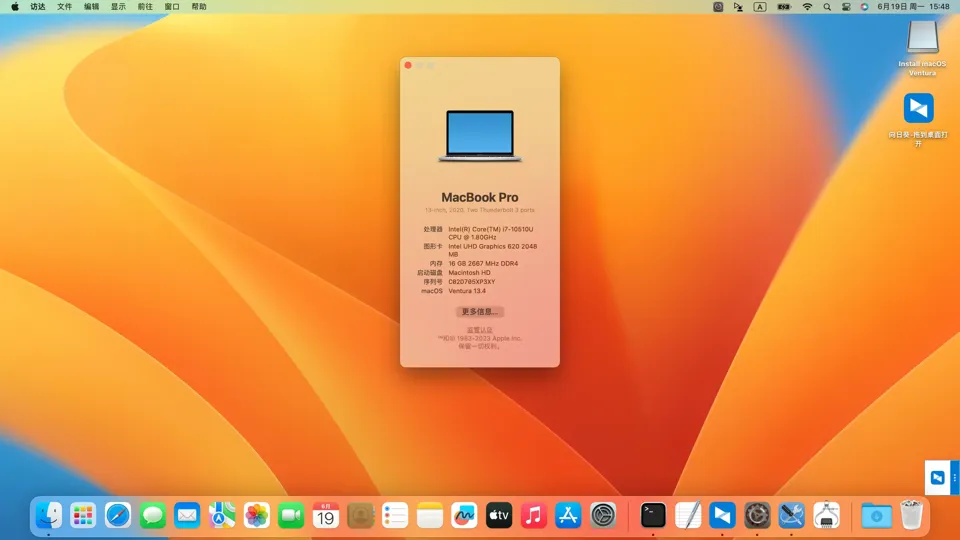Open the 帮助 menu
Viewport: 960px width, 540px height.
[x=199, y=7]
